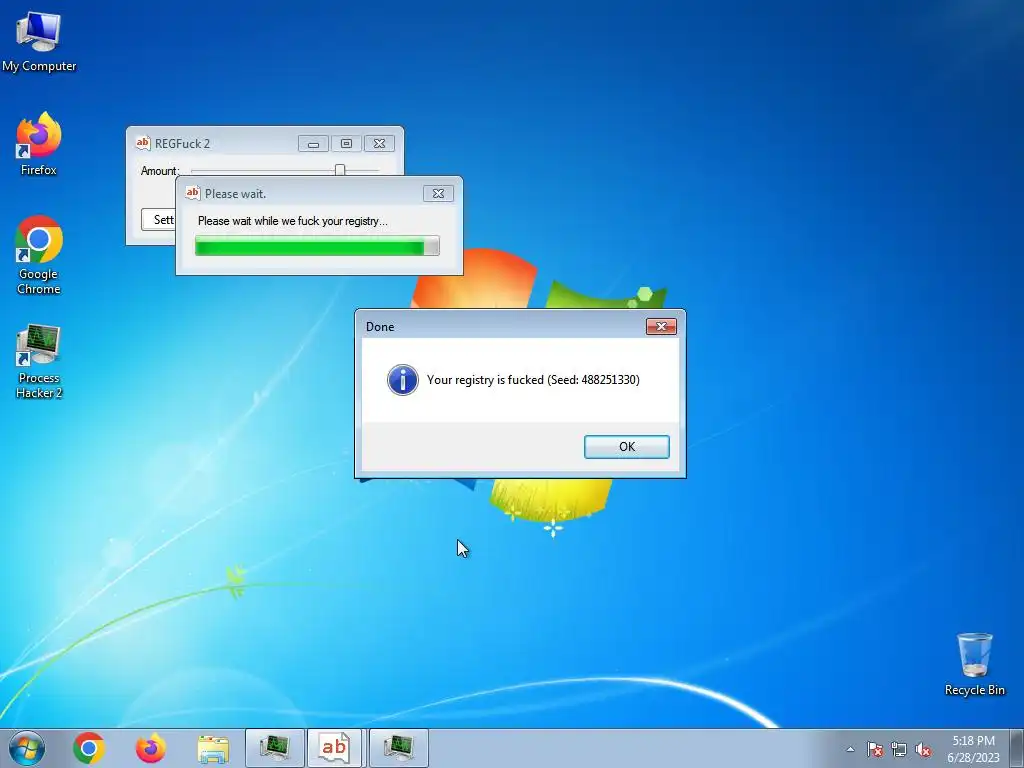The height and width of the screenshot is (768, 1024).
Task: Minimize the REGFuck 2 window
Action: point(313,144)
